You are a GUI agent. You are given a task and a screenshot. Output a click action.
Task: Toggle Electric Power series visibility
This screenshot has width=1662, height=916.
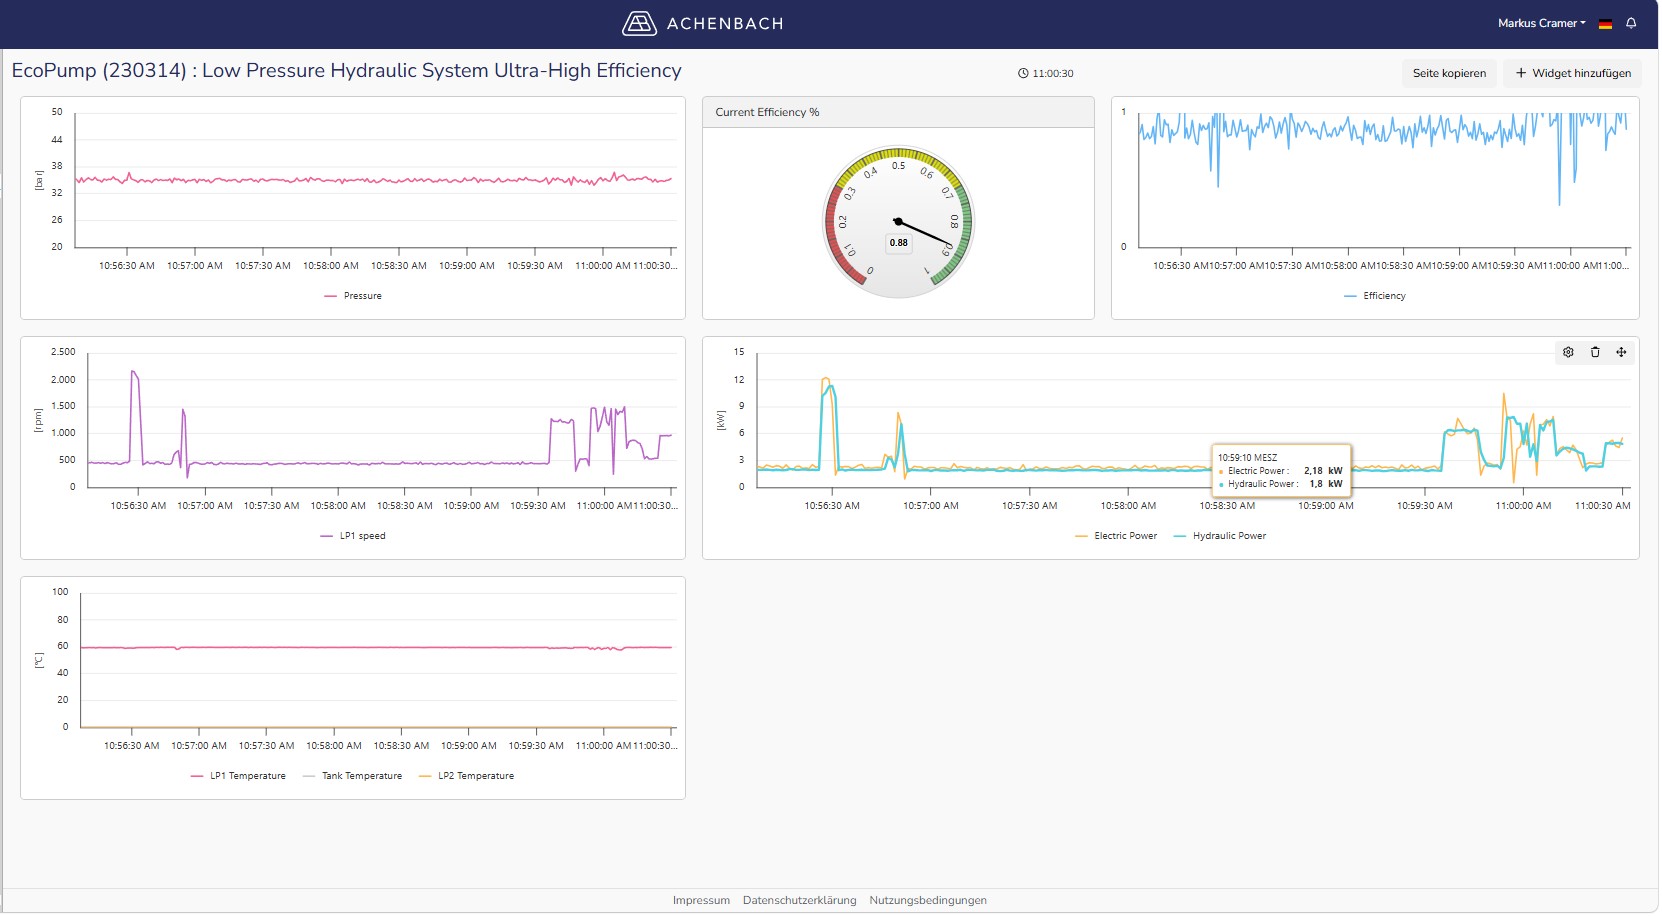(x=1117, y=536)
